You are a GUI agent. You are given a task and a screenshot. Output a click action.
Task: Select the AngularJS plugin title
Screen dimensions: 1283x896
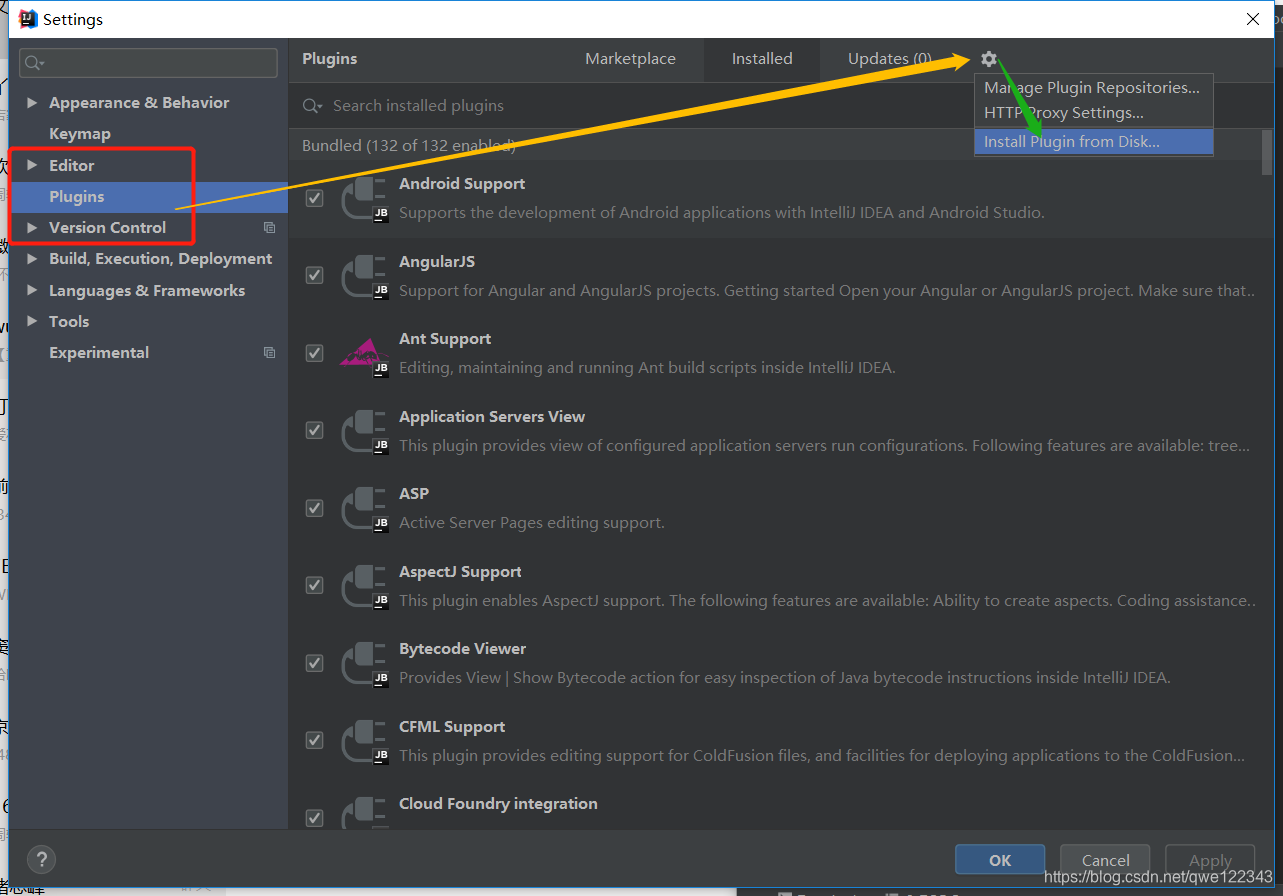tap(437, 262)
